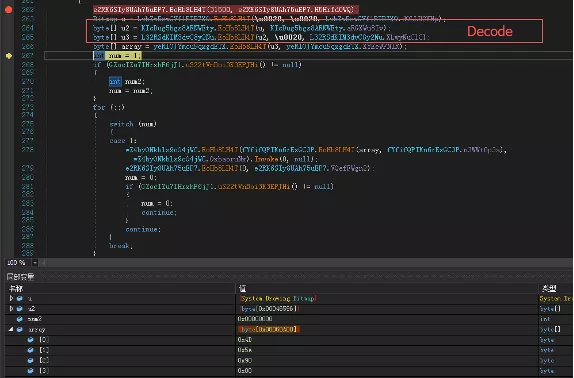Viewport: 574px width, 378px height.
Task: Select the variable icon beside u2 in locals
Action: (20, 308)
